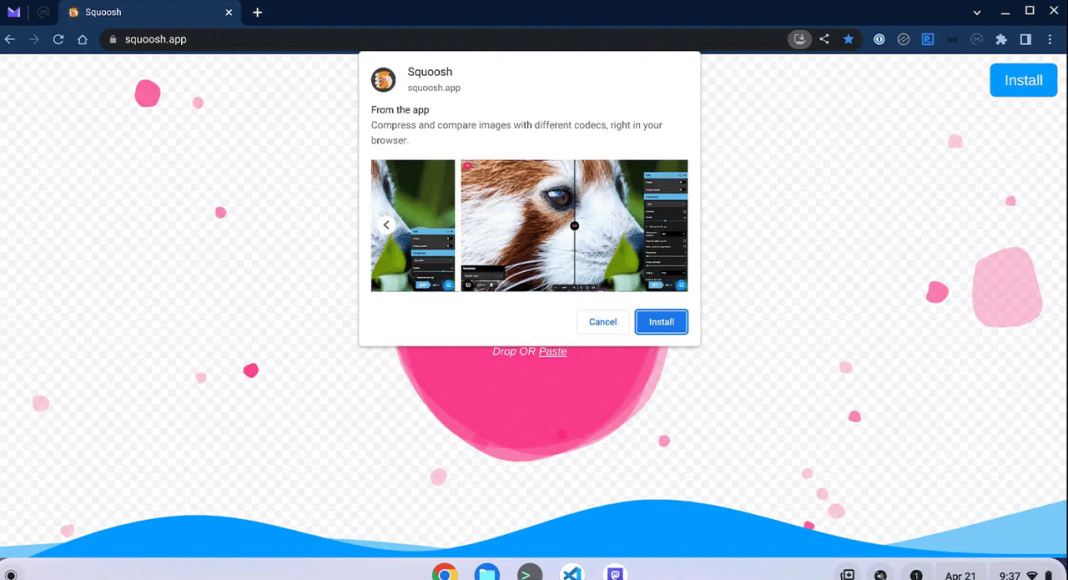
Task: Open the launcher circle button in shelf
Action: (10, 575)
